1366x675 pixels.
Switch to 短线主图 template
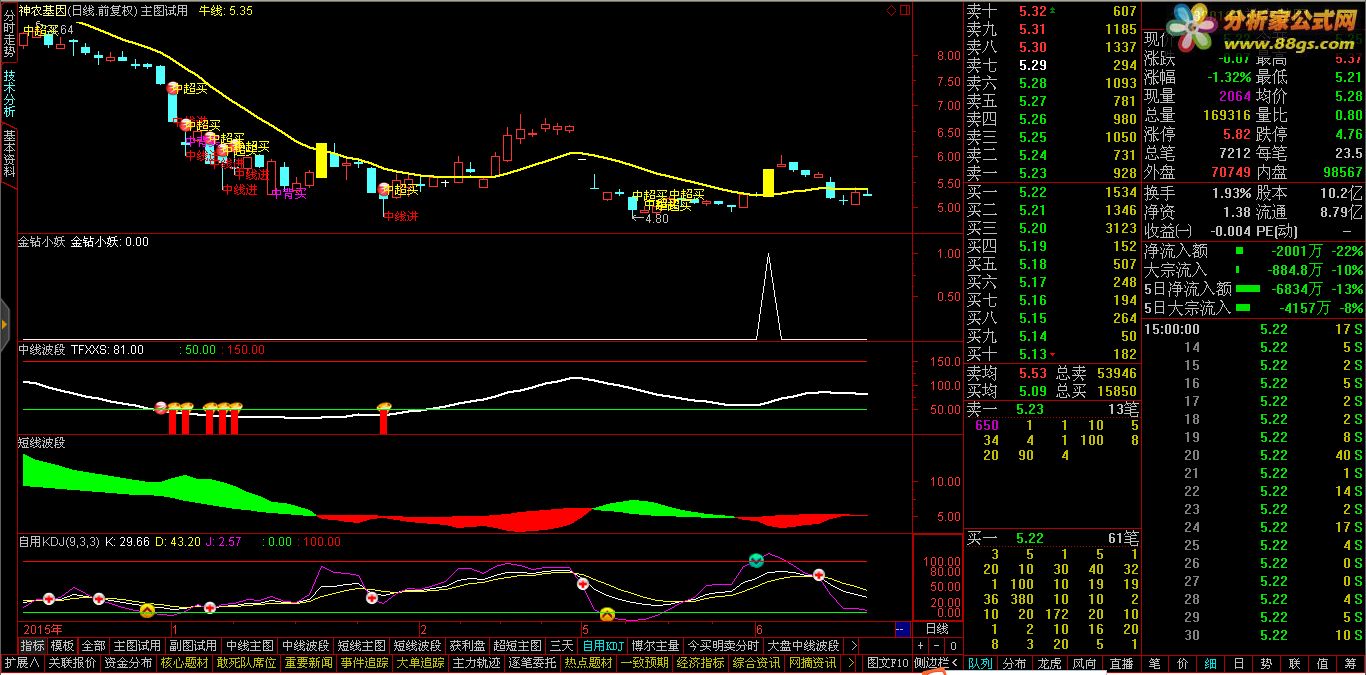click(x=361, y=646)
